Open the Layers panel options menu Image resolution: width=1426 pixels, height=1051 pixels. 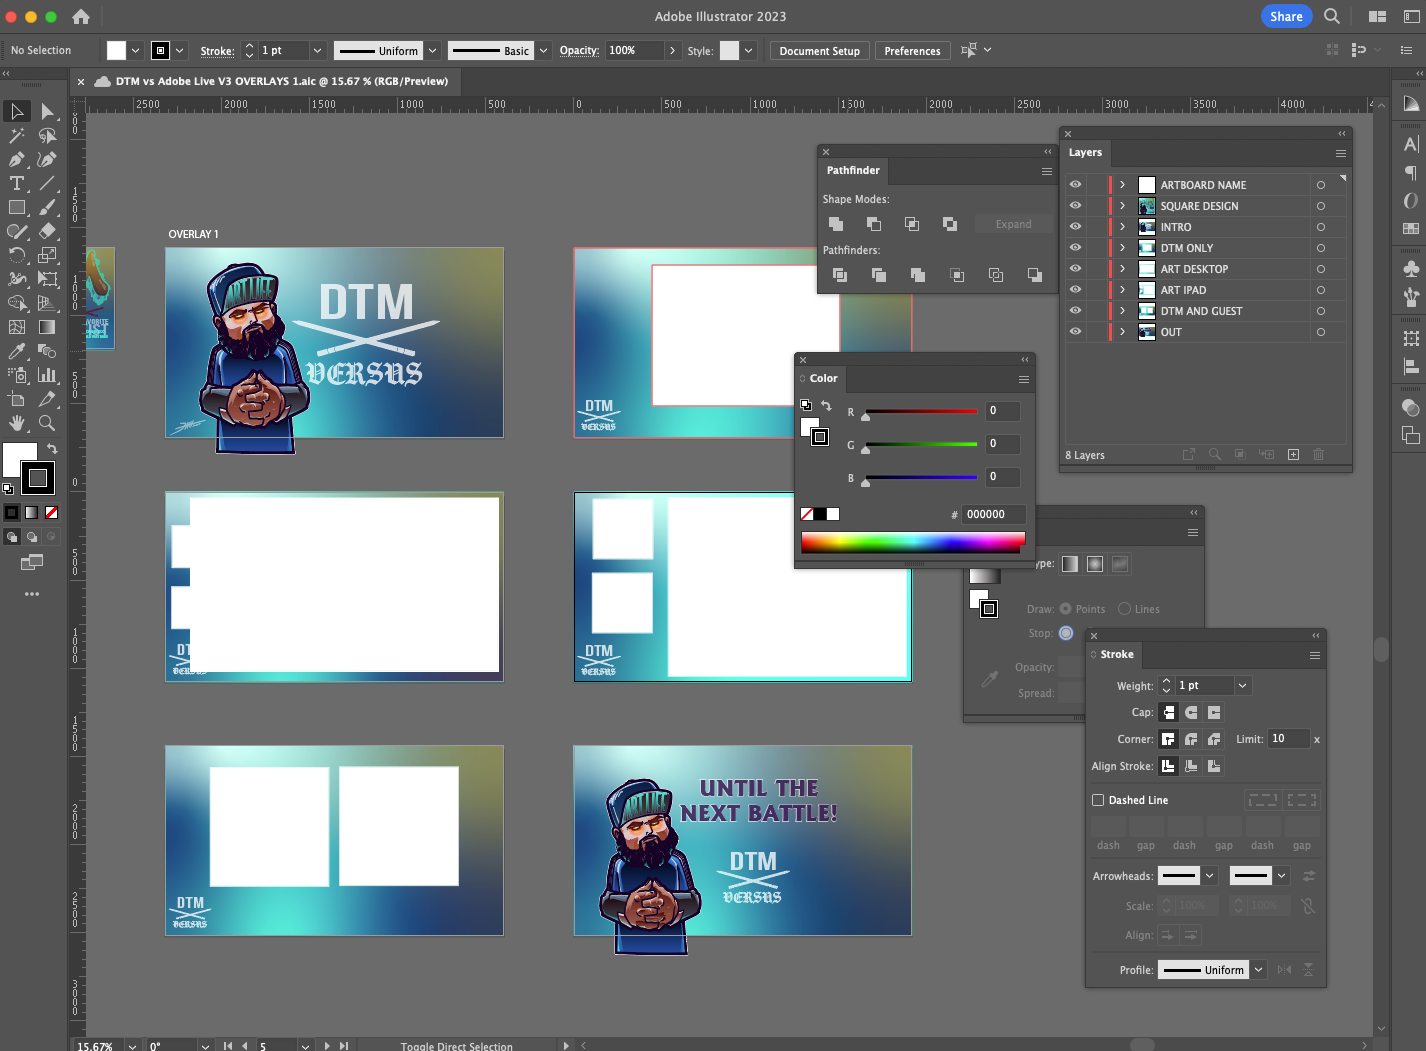1340,153
